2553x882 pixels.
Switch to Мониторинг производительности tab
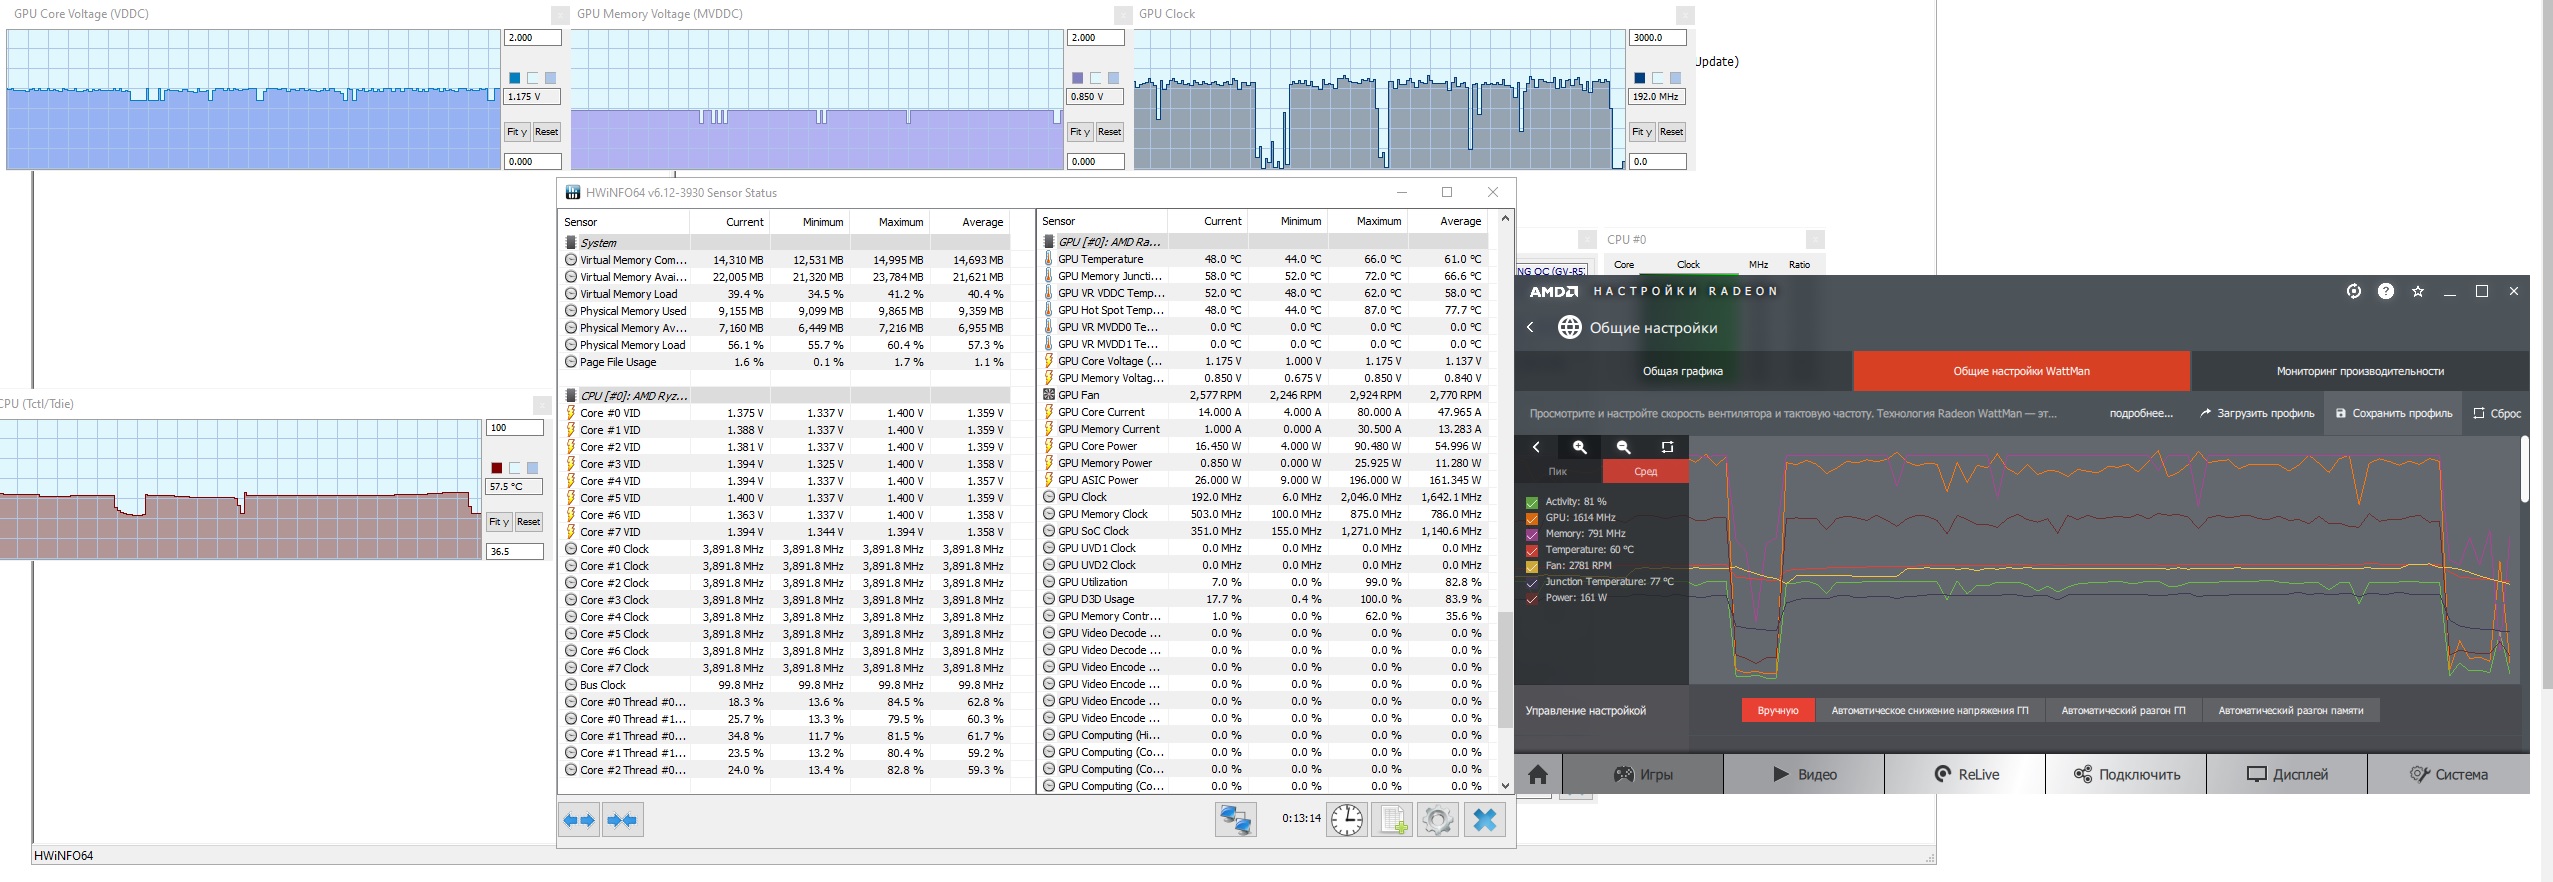coord(2359,371)
